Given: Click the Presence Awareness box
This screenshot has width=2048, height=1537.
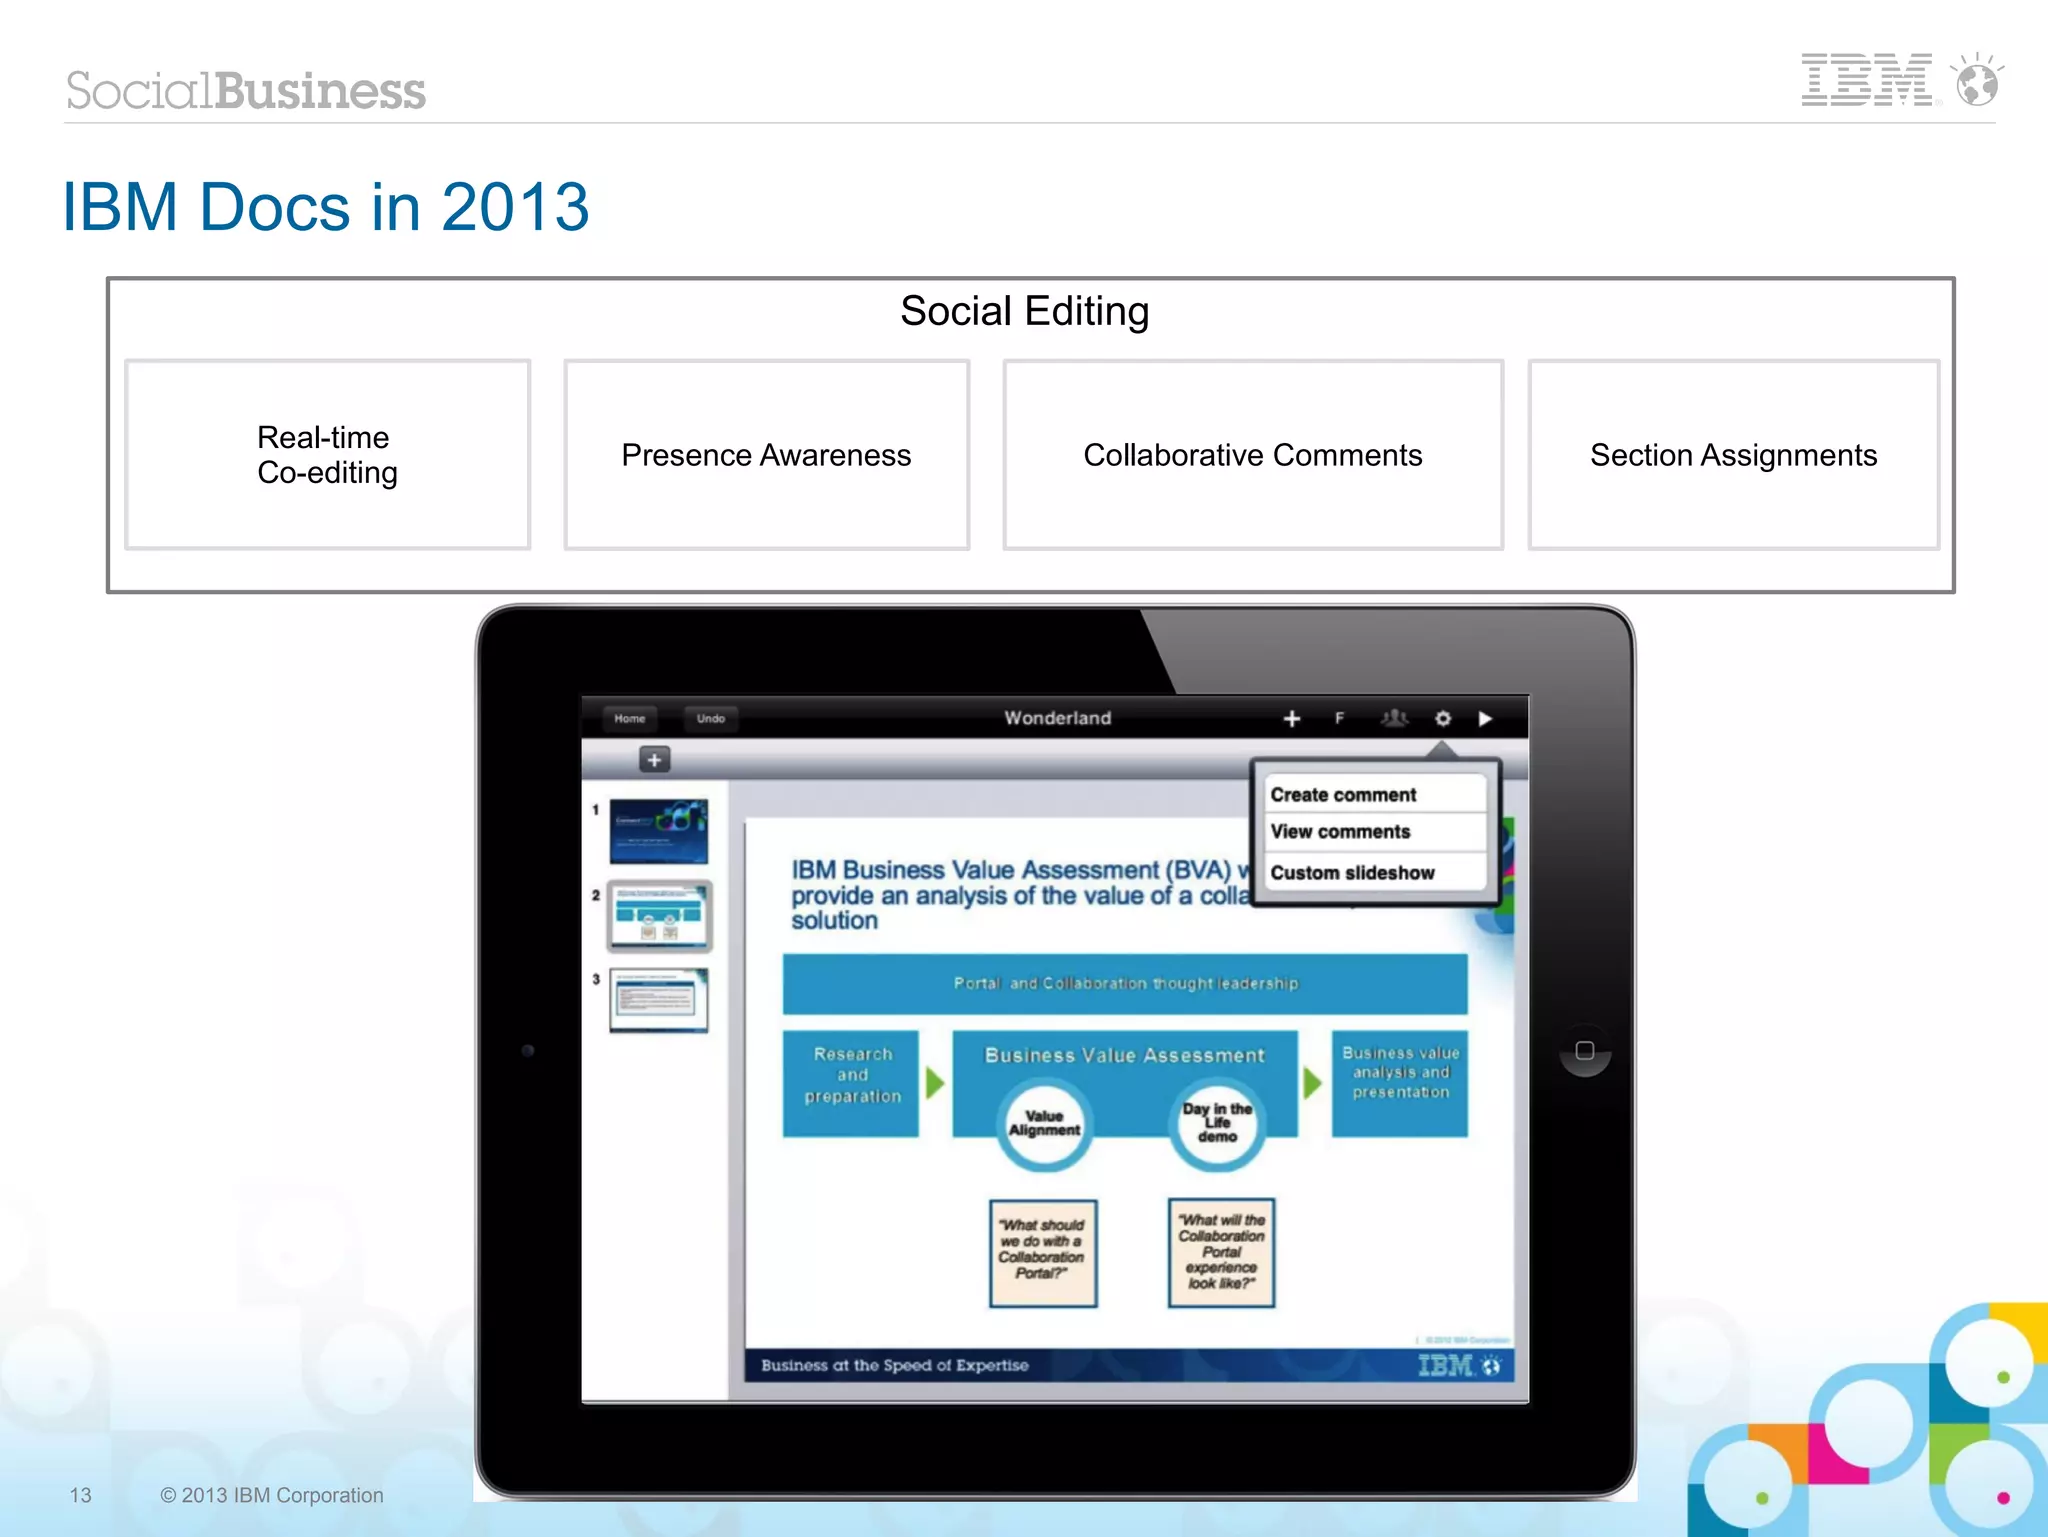Looking at the screenshot, I should tap(766, 455).
